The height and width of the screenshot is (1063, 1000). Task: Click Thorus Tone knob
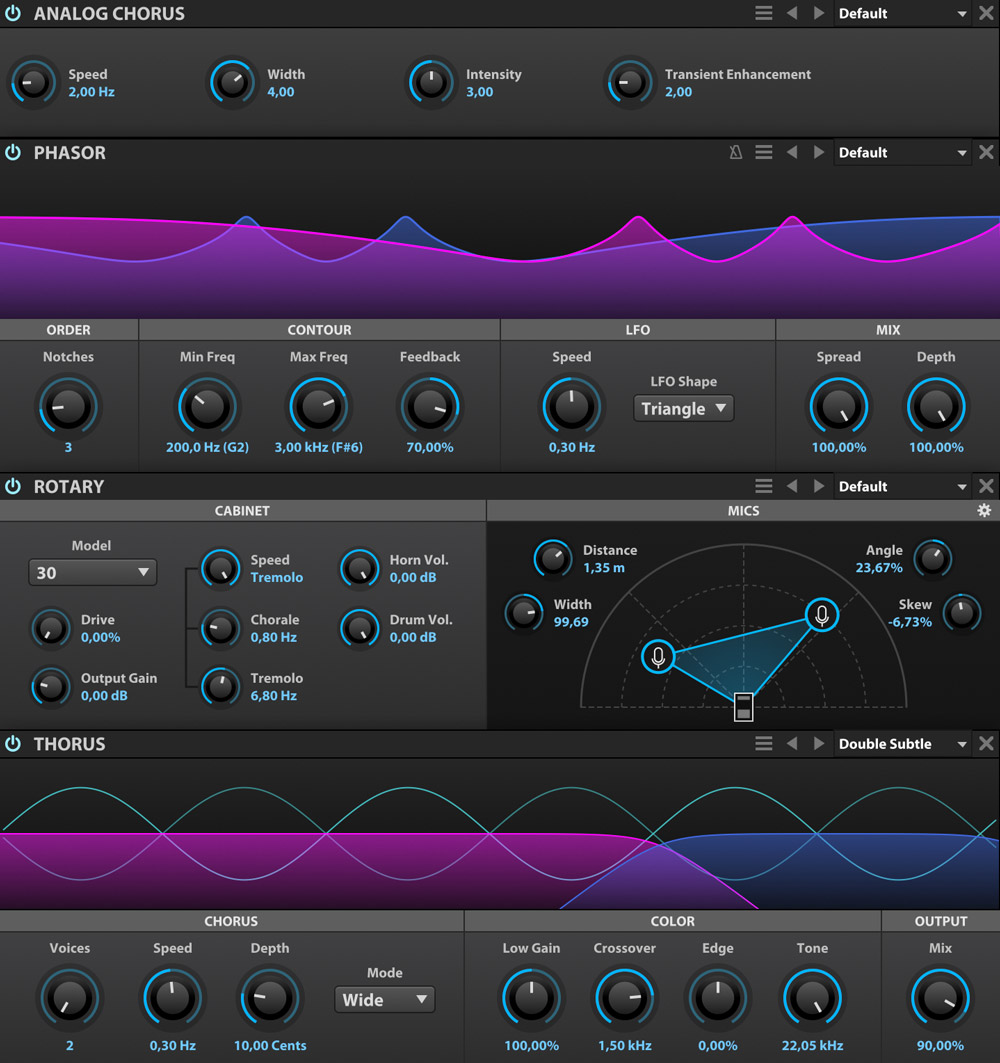click(812, 999)
